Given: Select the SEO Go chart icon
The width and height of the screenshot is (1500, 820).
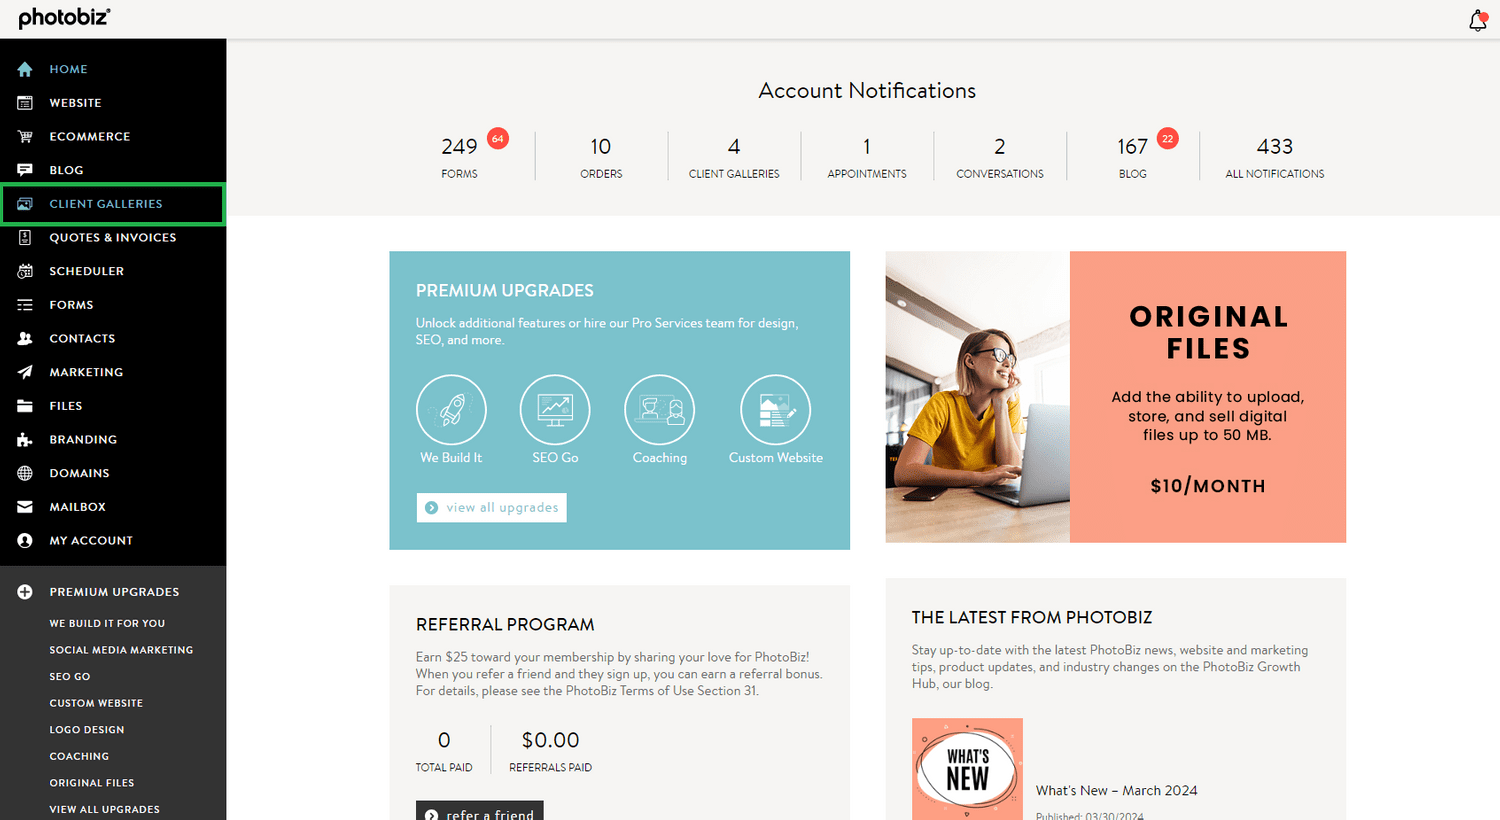Looking at the screenshot, I should (x=555, y=410).
